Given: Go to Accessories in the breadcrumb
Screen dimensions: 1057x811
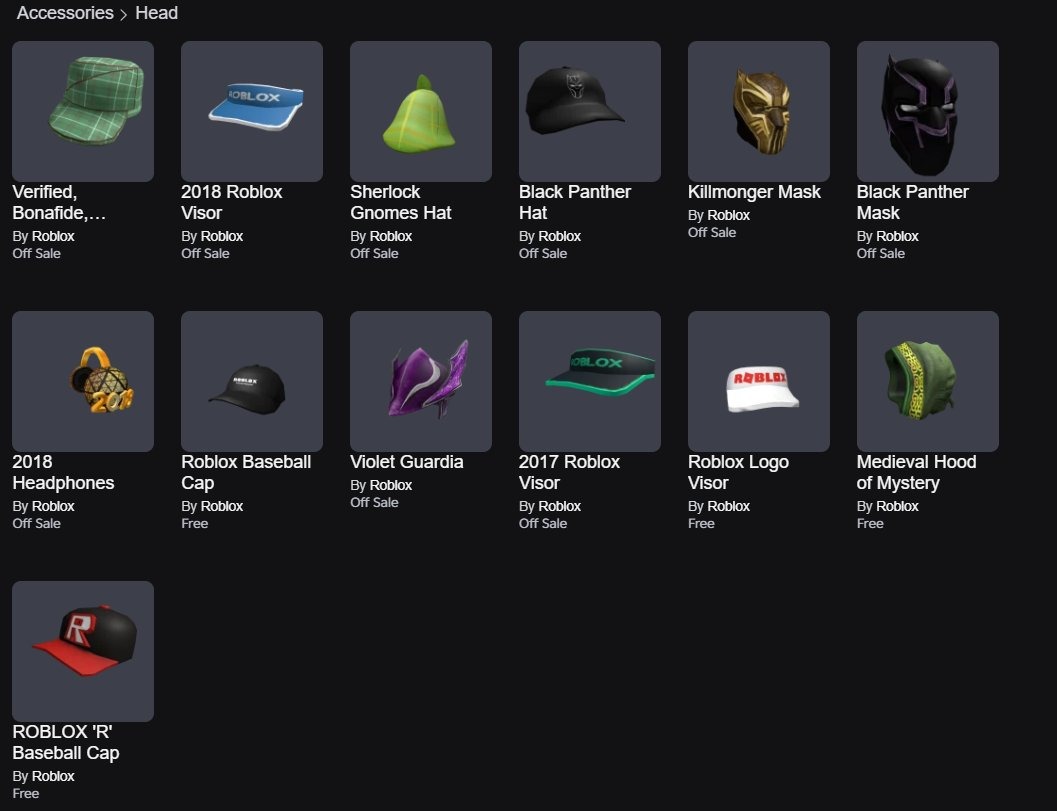Looking at the screenshot, I should coord(65,13).
